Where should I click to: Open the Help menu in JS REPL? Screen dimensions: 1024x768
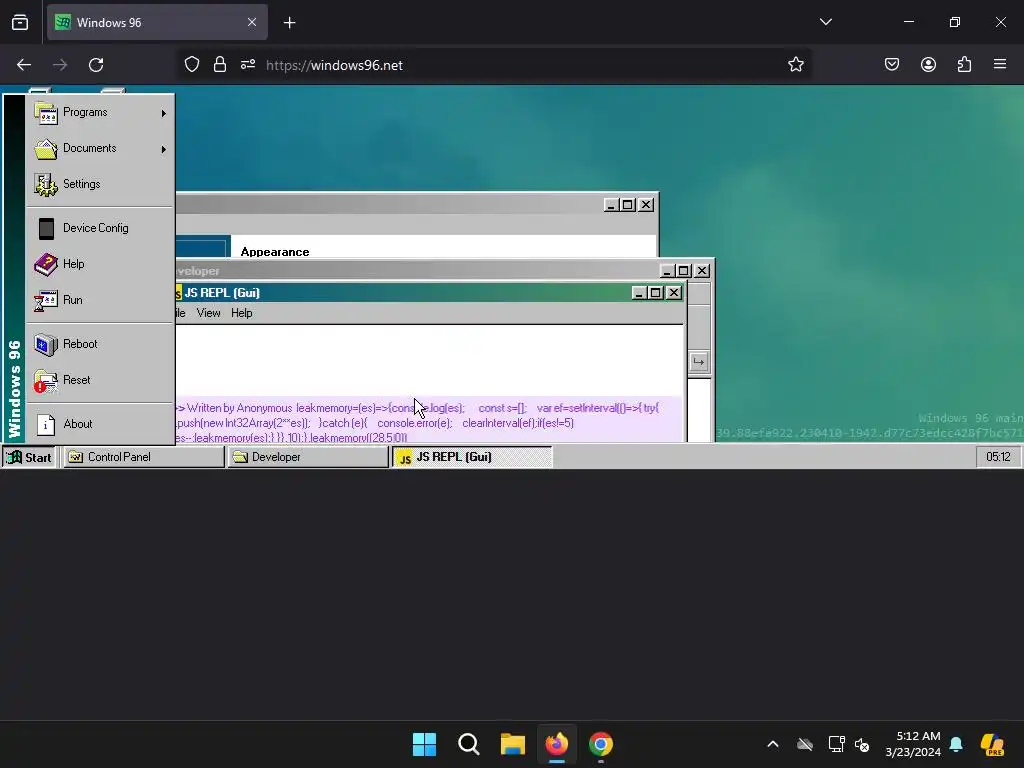coord(242,313)
